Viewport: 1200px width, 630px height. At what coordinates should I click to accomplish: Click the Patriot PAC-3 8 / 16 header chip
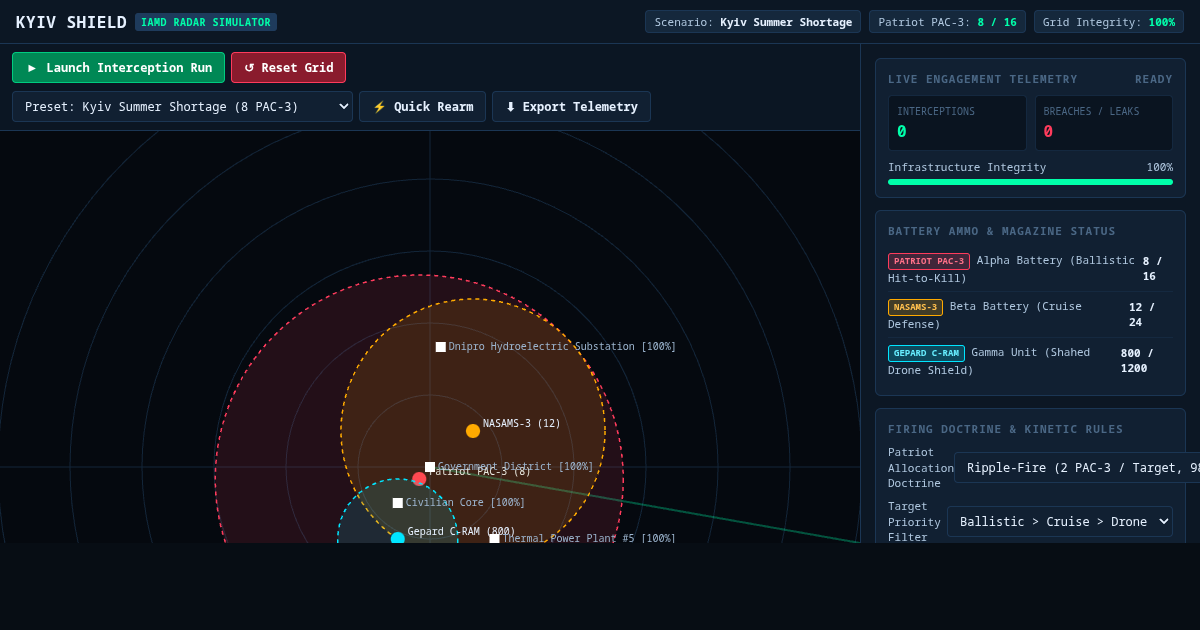coord(947,22)
